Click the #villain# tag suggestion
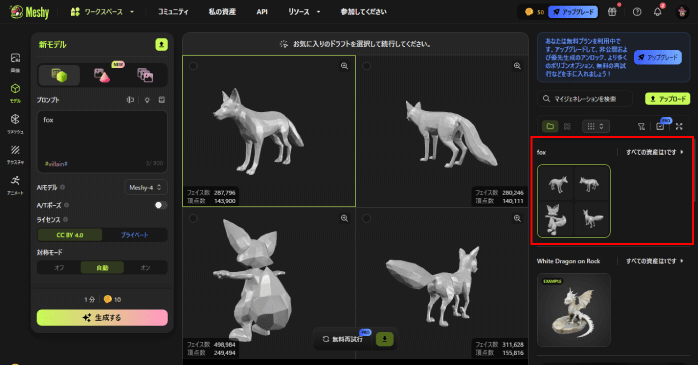Image resolution: width=698 pixels, height=365 pixels. pos(56,164)
